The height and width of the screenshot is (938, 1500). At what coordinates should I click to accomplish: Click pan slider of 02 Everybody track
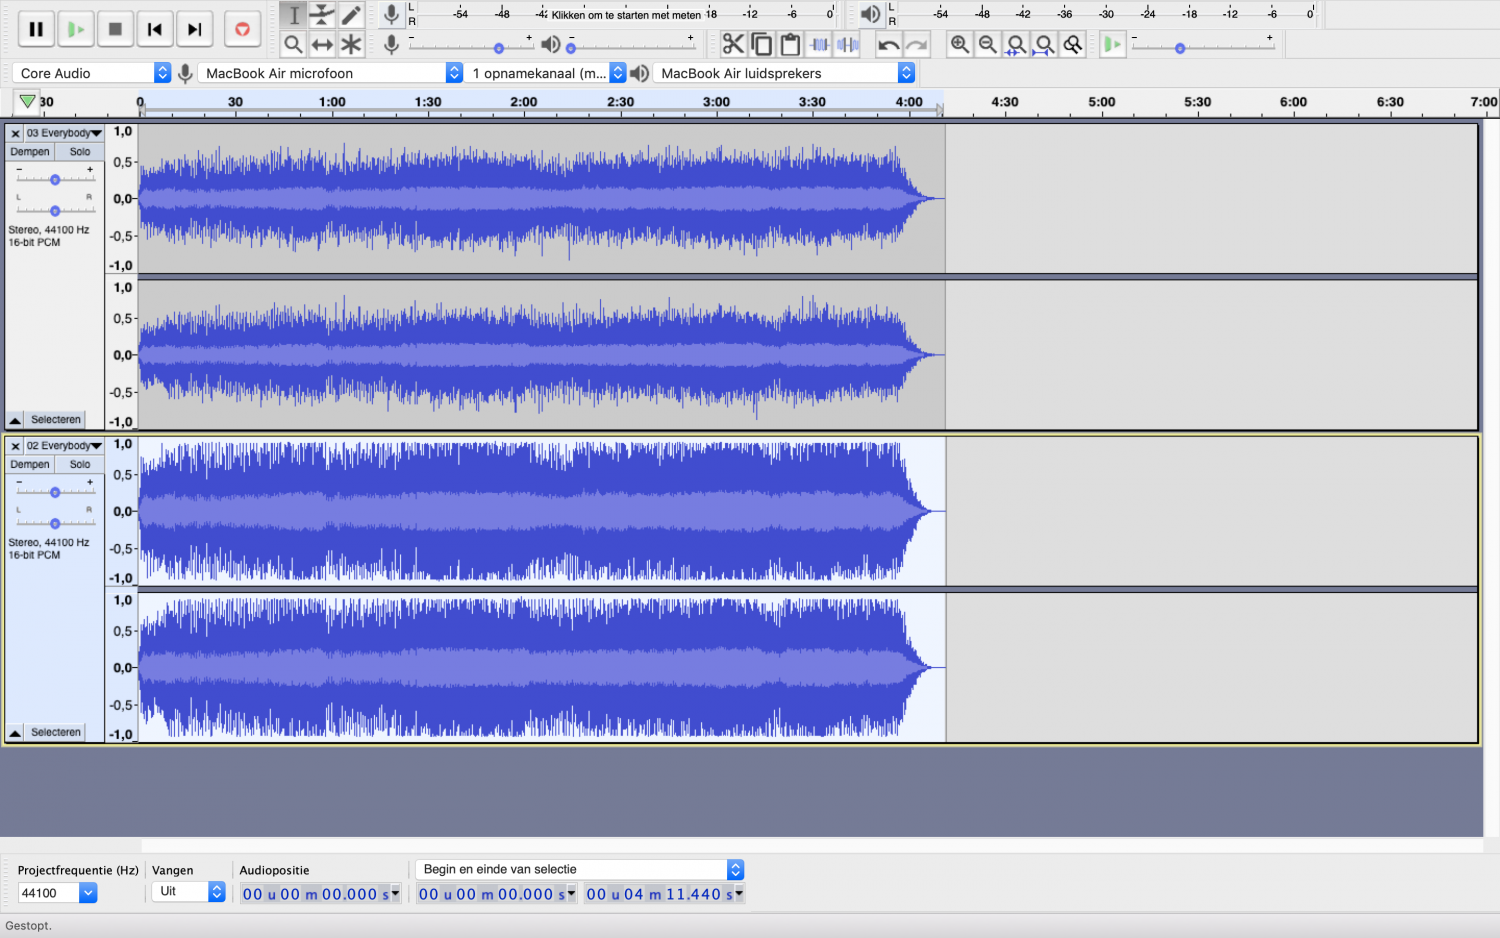pos(55,523)
